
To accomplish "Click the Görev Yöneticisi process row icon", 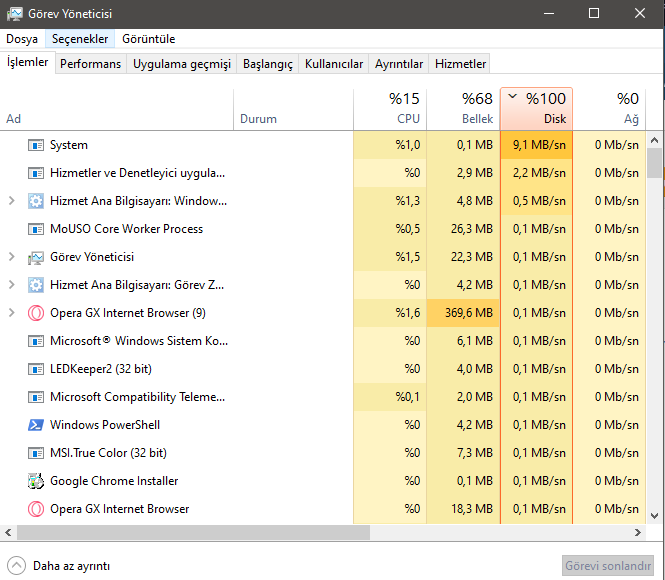I will click(x=36, y=257).
